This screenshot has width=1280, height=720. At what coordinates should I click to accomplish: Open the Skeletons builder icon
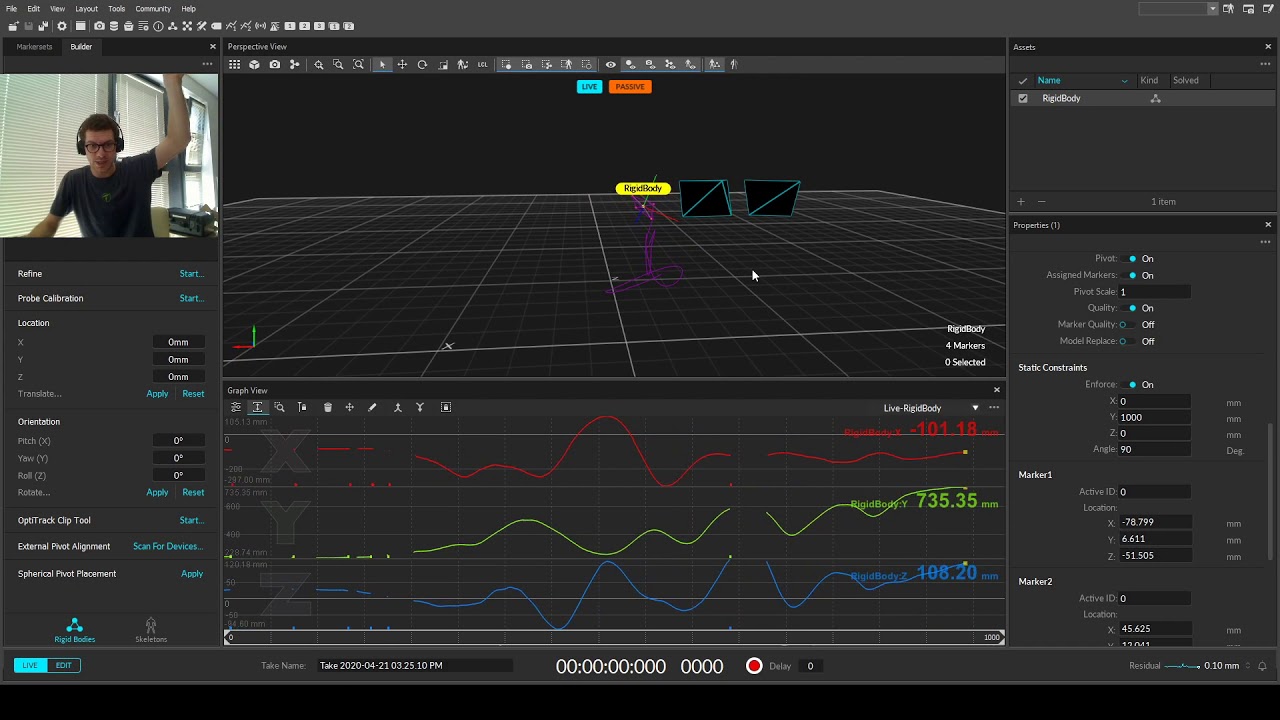[151, 630]
